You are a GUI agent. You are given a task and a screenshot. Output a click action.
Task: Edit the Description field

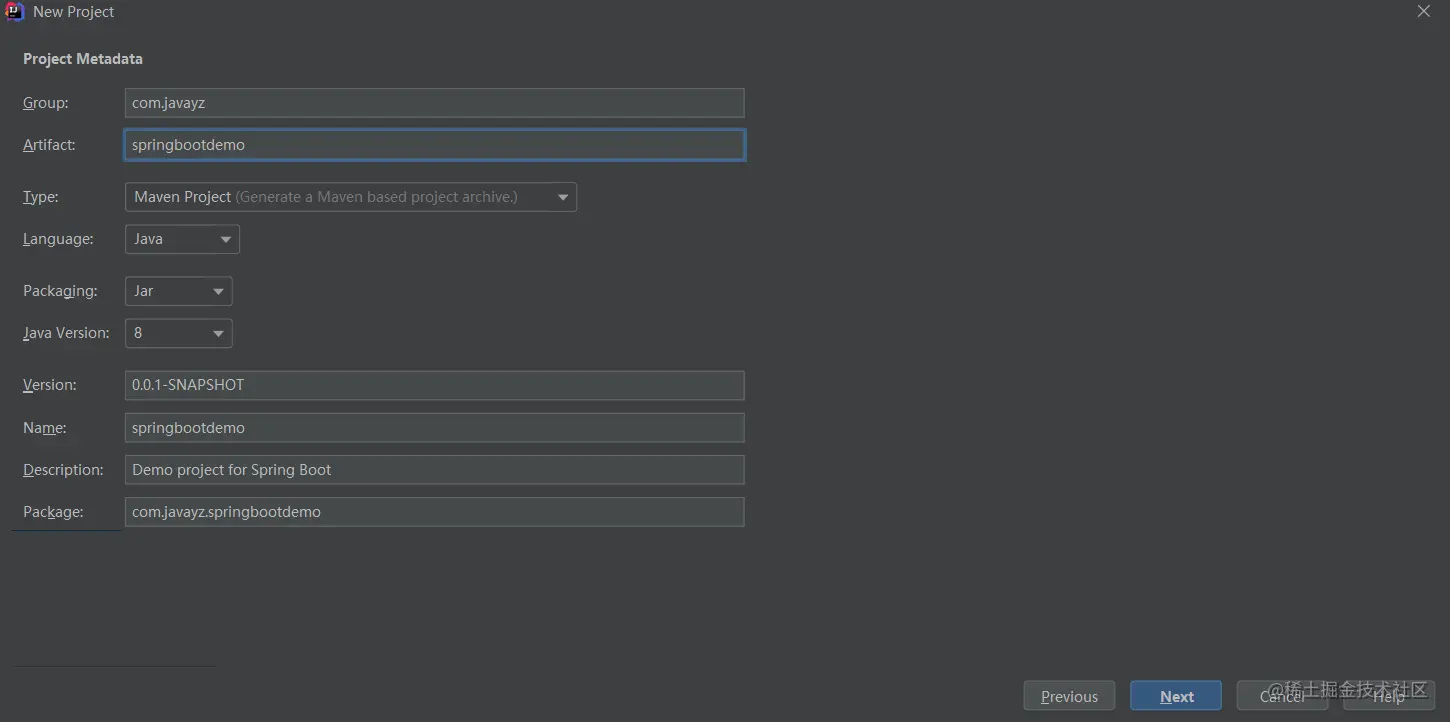pos(434,470)
